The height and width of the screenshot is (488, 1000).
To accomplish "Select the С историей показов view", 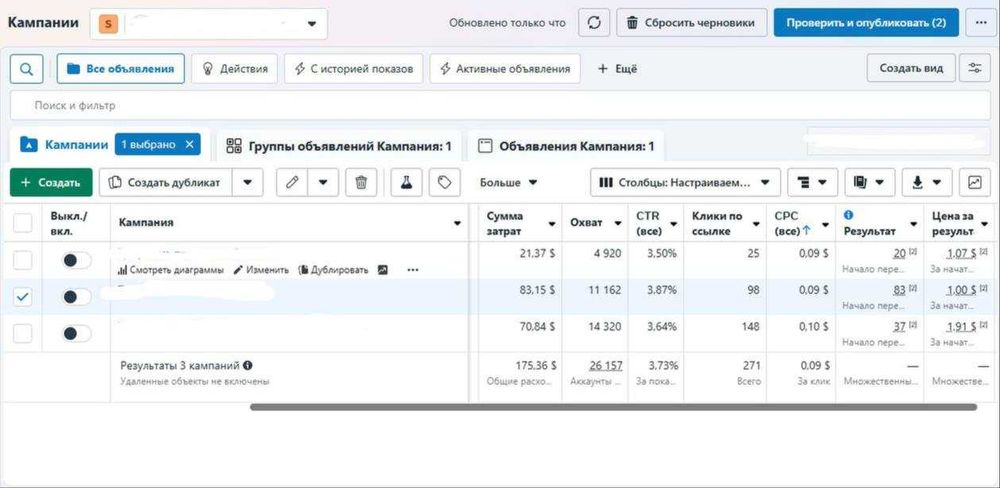I will (353, 69).
